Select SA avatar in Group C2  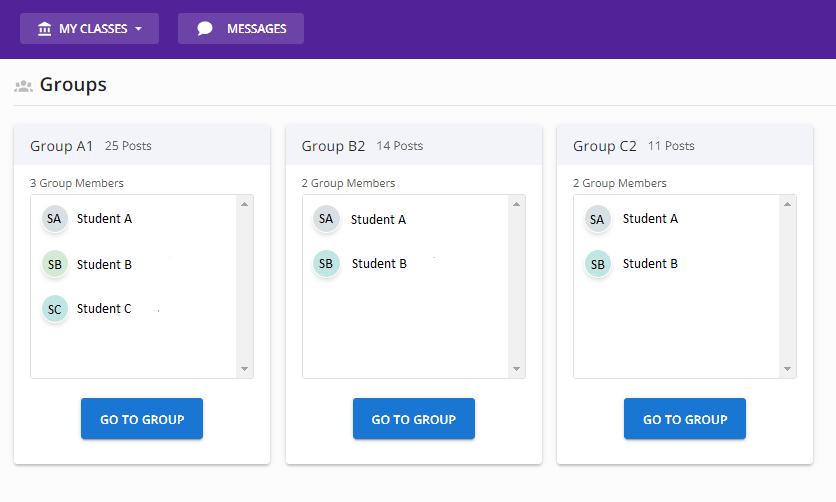597,219
